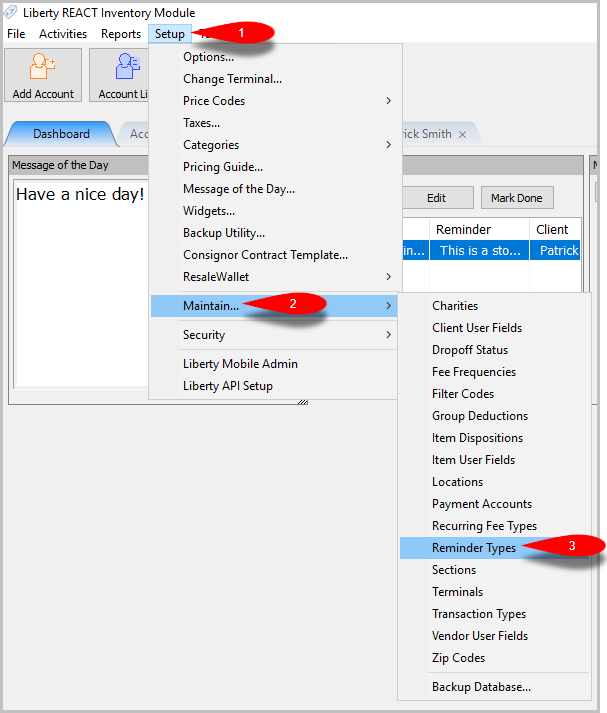607x713 pixels.
Task: Open Zip Codes entry
Action: 458,658
